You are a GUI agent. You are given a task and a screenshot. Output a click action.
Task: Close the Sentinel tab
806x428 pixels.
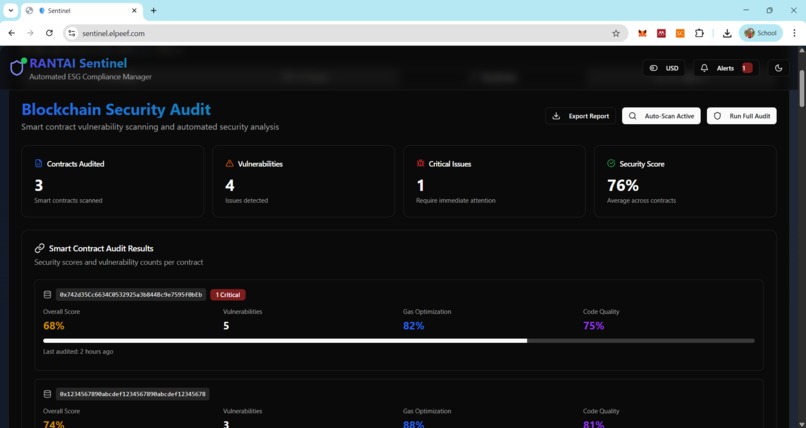tap(134, 10)
